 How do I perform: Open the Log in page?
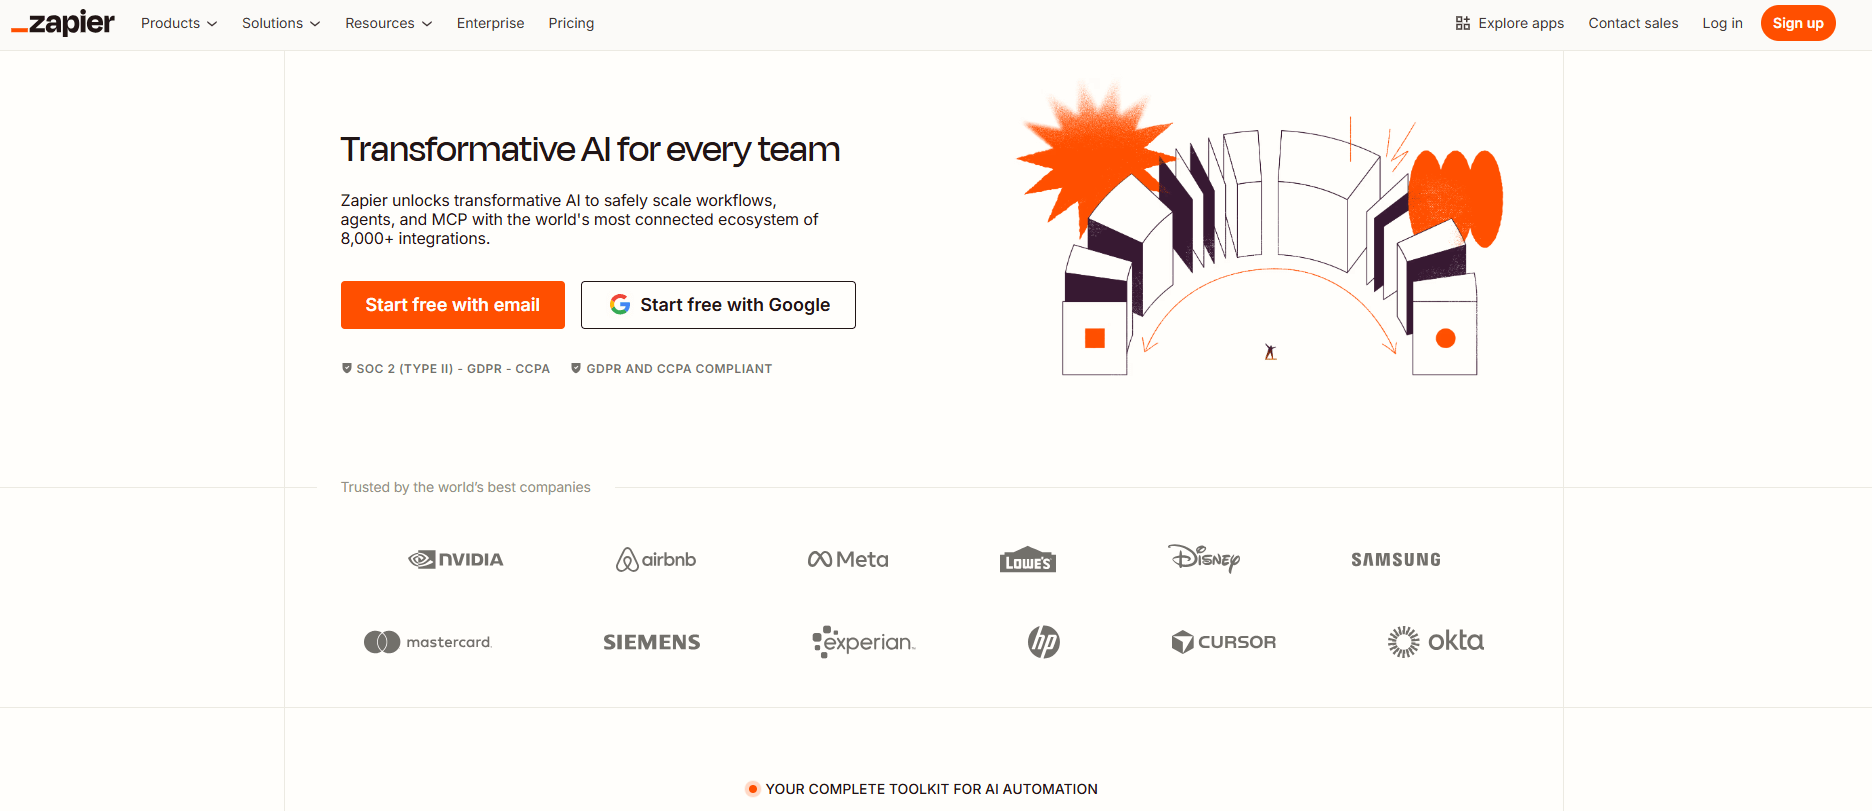[1722, 23]
